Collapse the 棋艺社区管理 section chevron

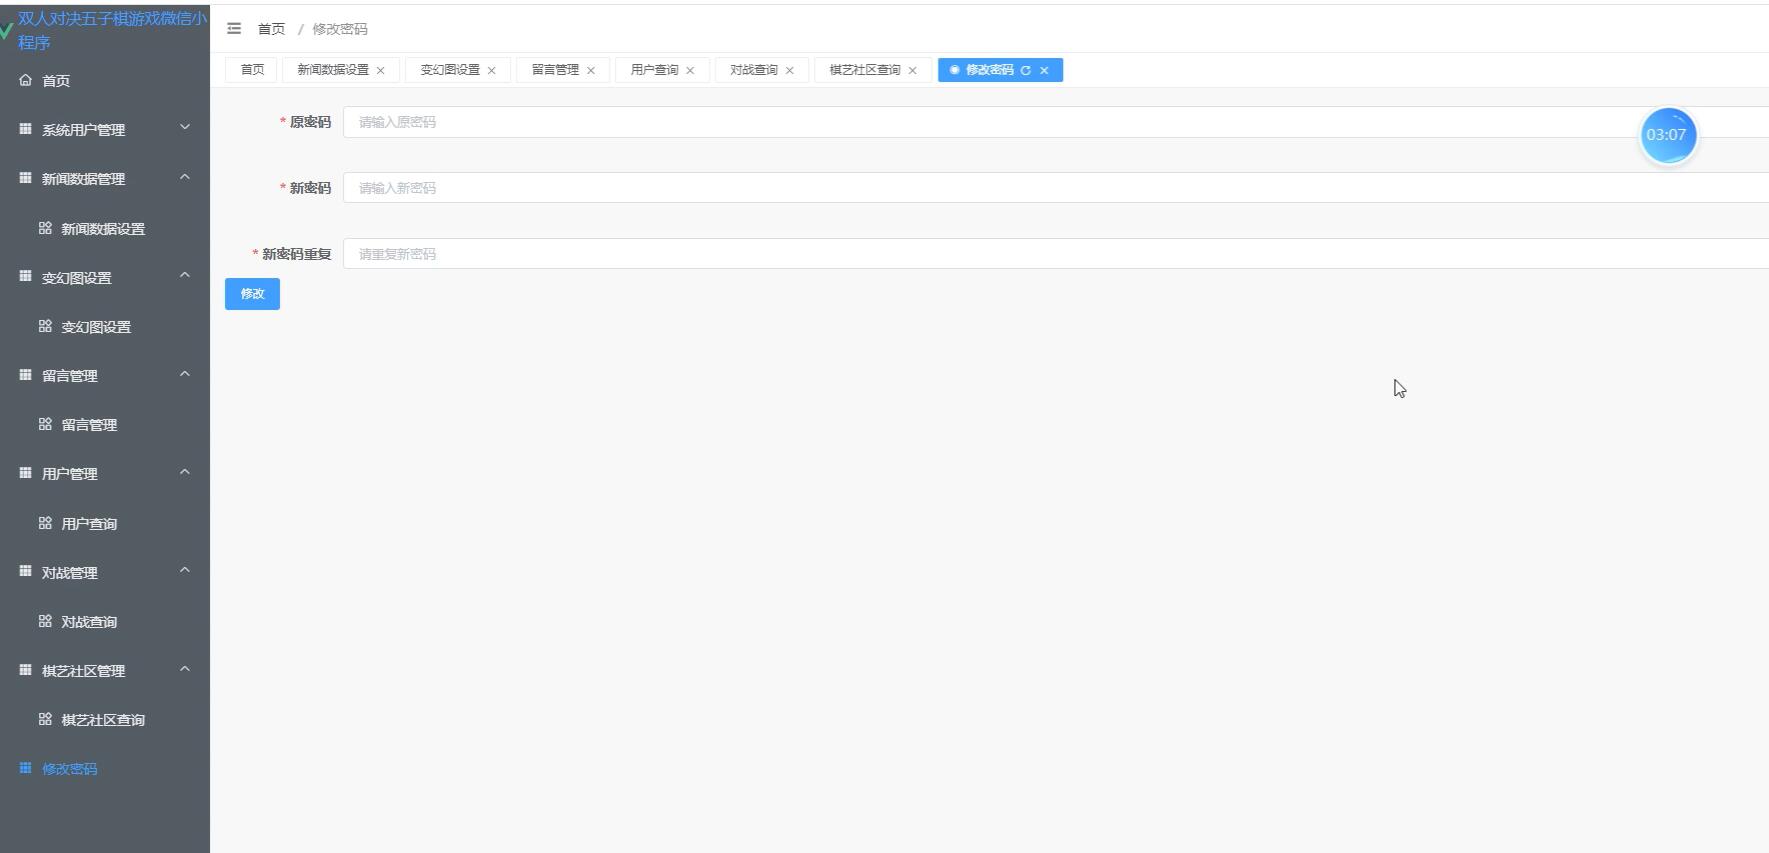click(184, 670)
